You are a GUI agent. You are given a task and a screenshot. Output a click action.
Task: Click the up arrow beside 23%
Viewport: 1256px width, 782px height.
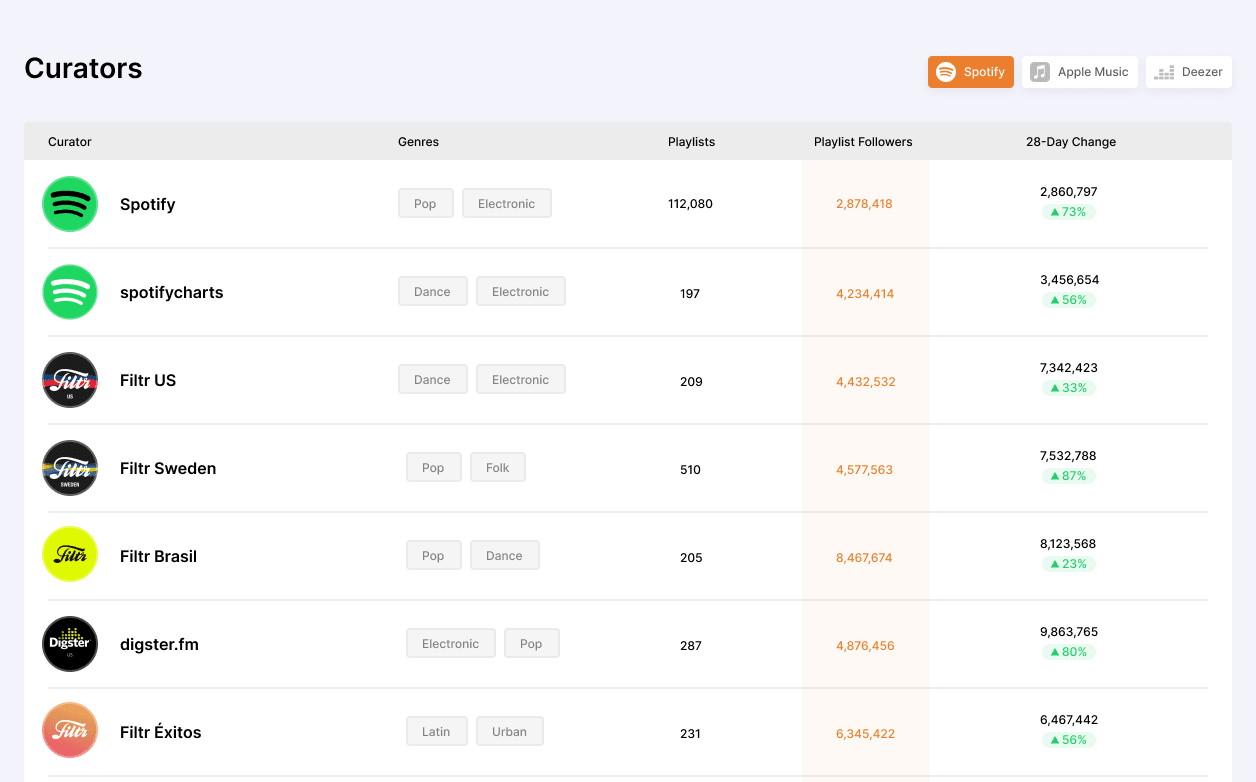(1054, 564)
